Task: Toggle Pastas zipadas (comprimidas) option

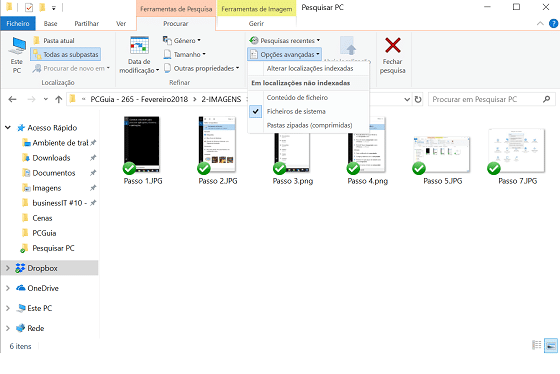Action: [x=309, y=125]
